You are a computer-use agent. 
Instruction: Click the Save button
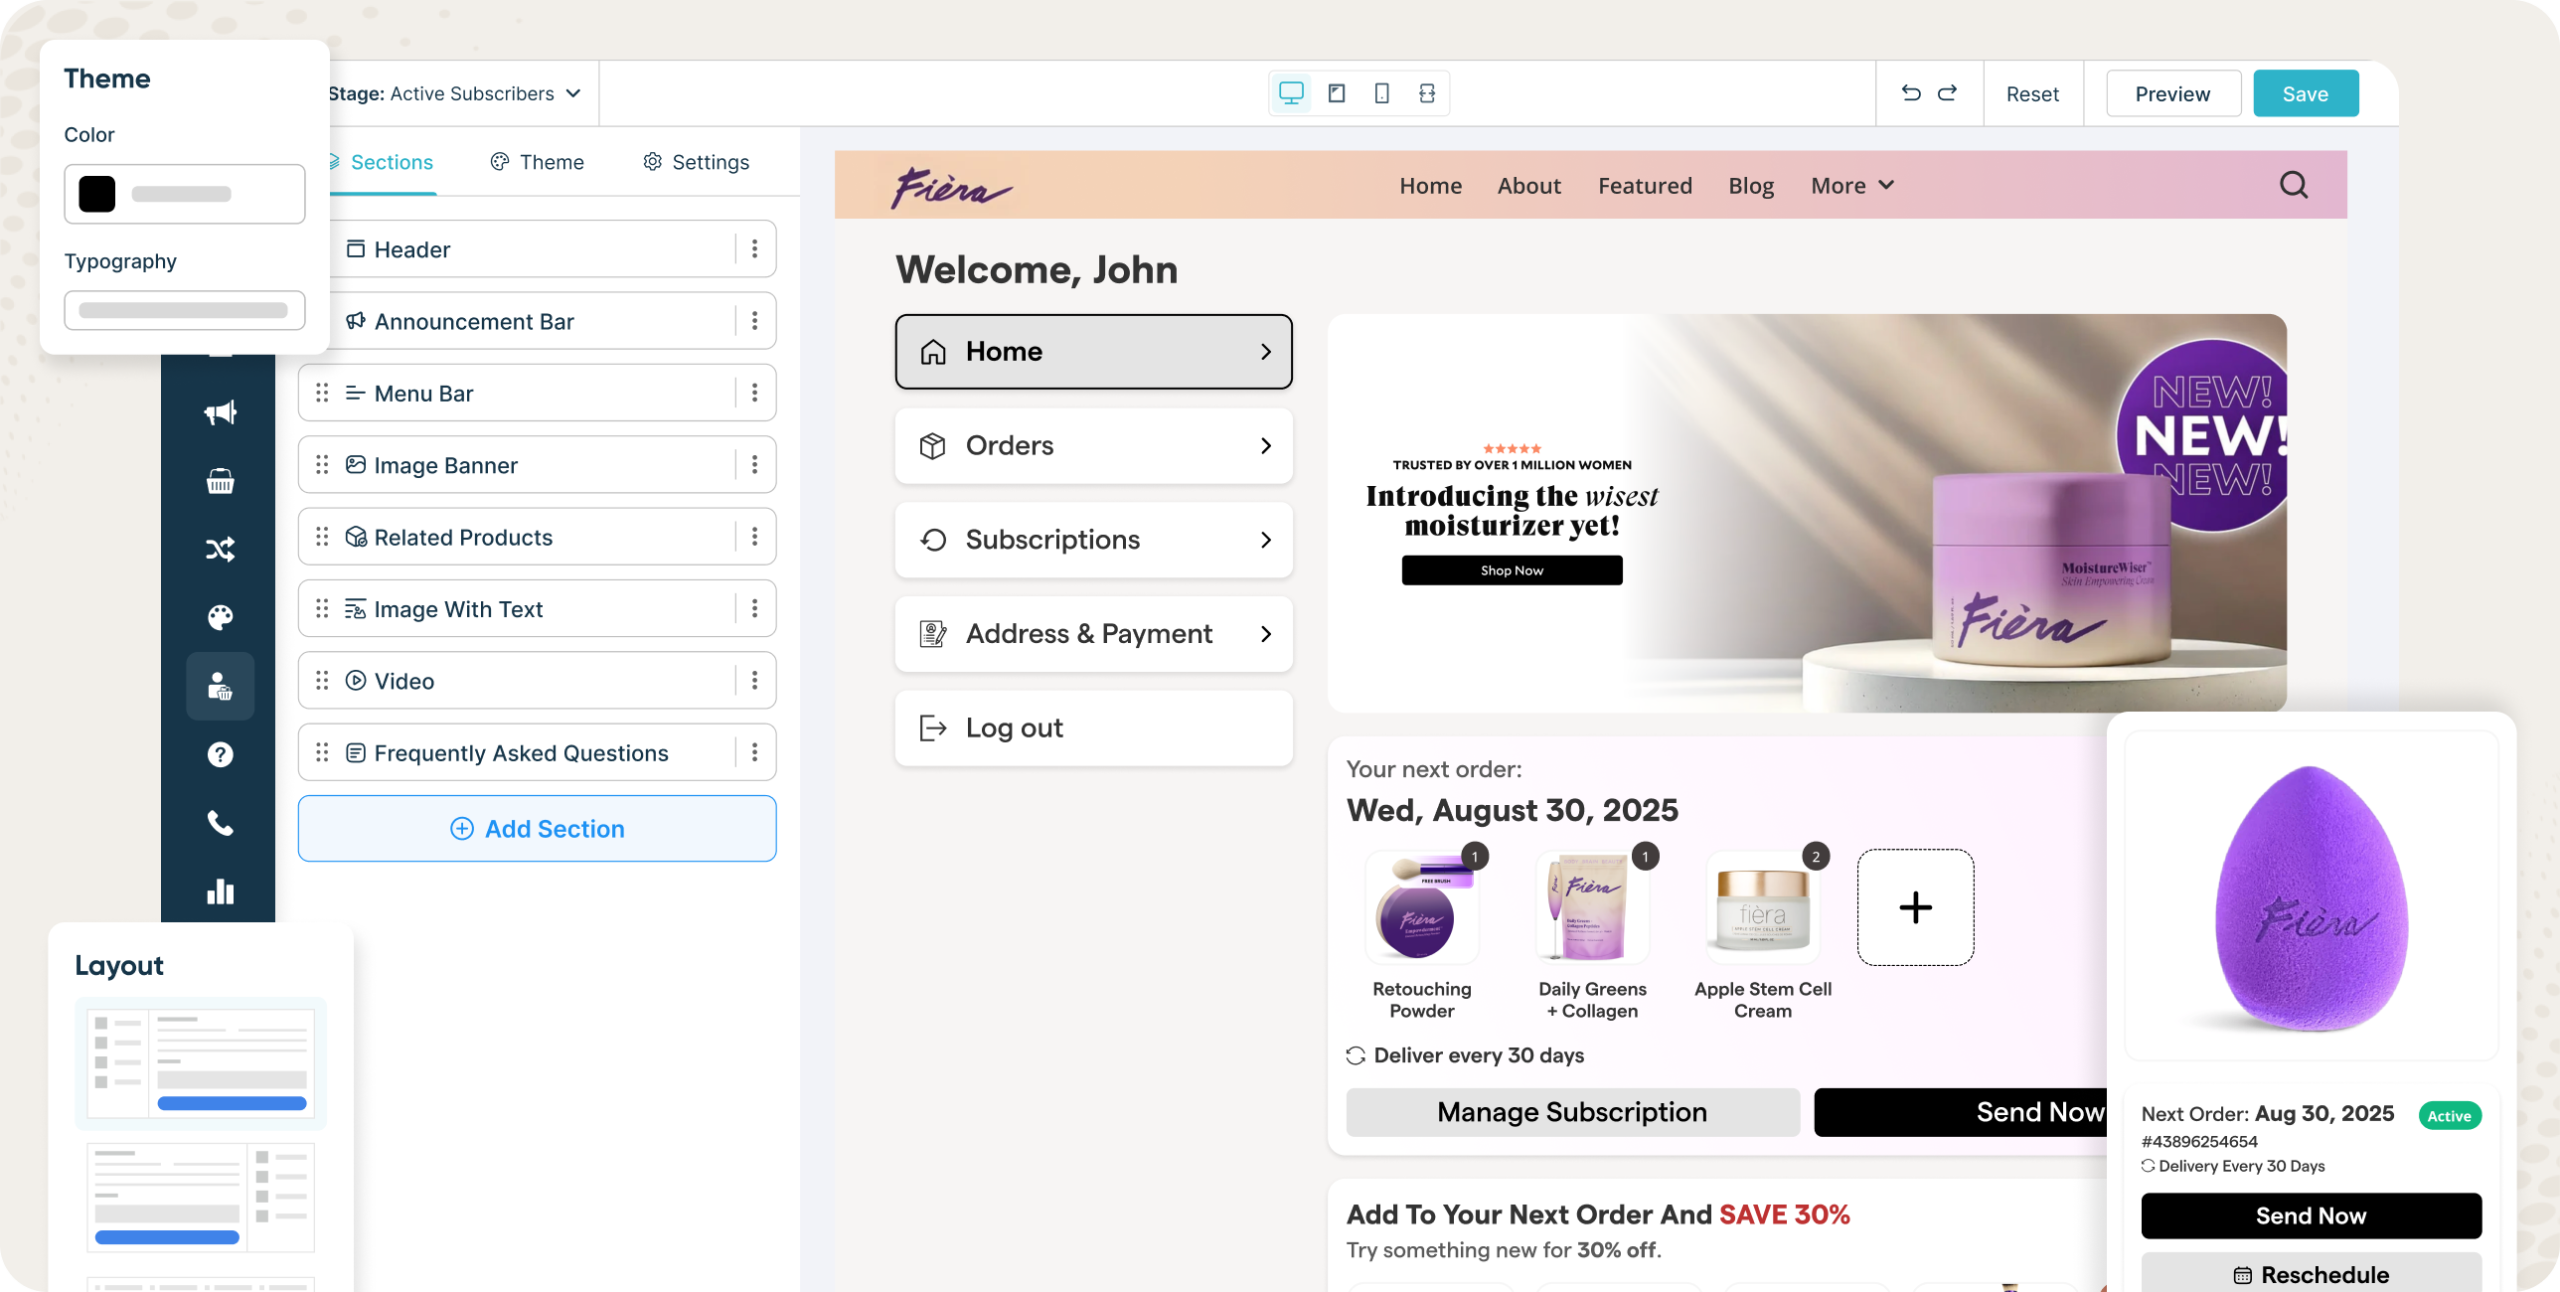pos(2305,93)
